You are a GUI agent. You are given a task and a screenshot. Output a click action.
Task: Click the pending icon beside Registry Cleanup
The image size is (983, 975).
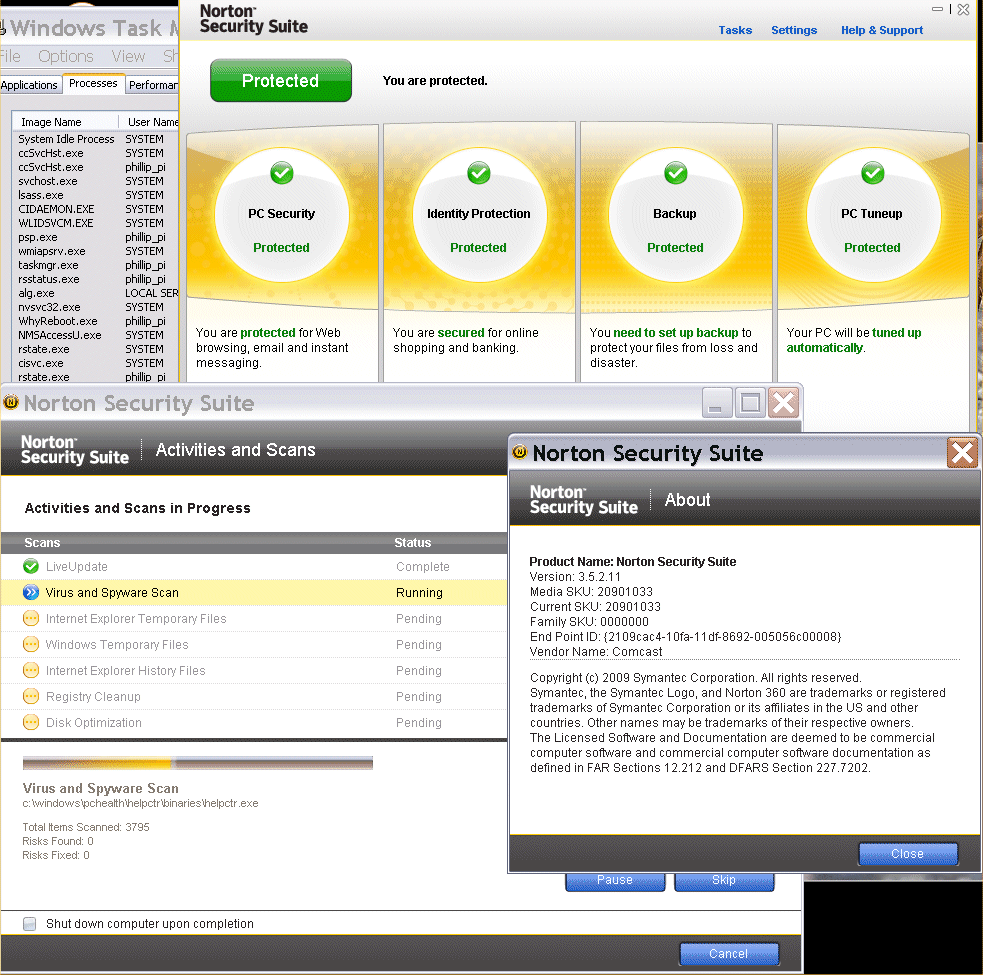(x=31, y=697)
